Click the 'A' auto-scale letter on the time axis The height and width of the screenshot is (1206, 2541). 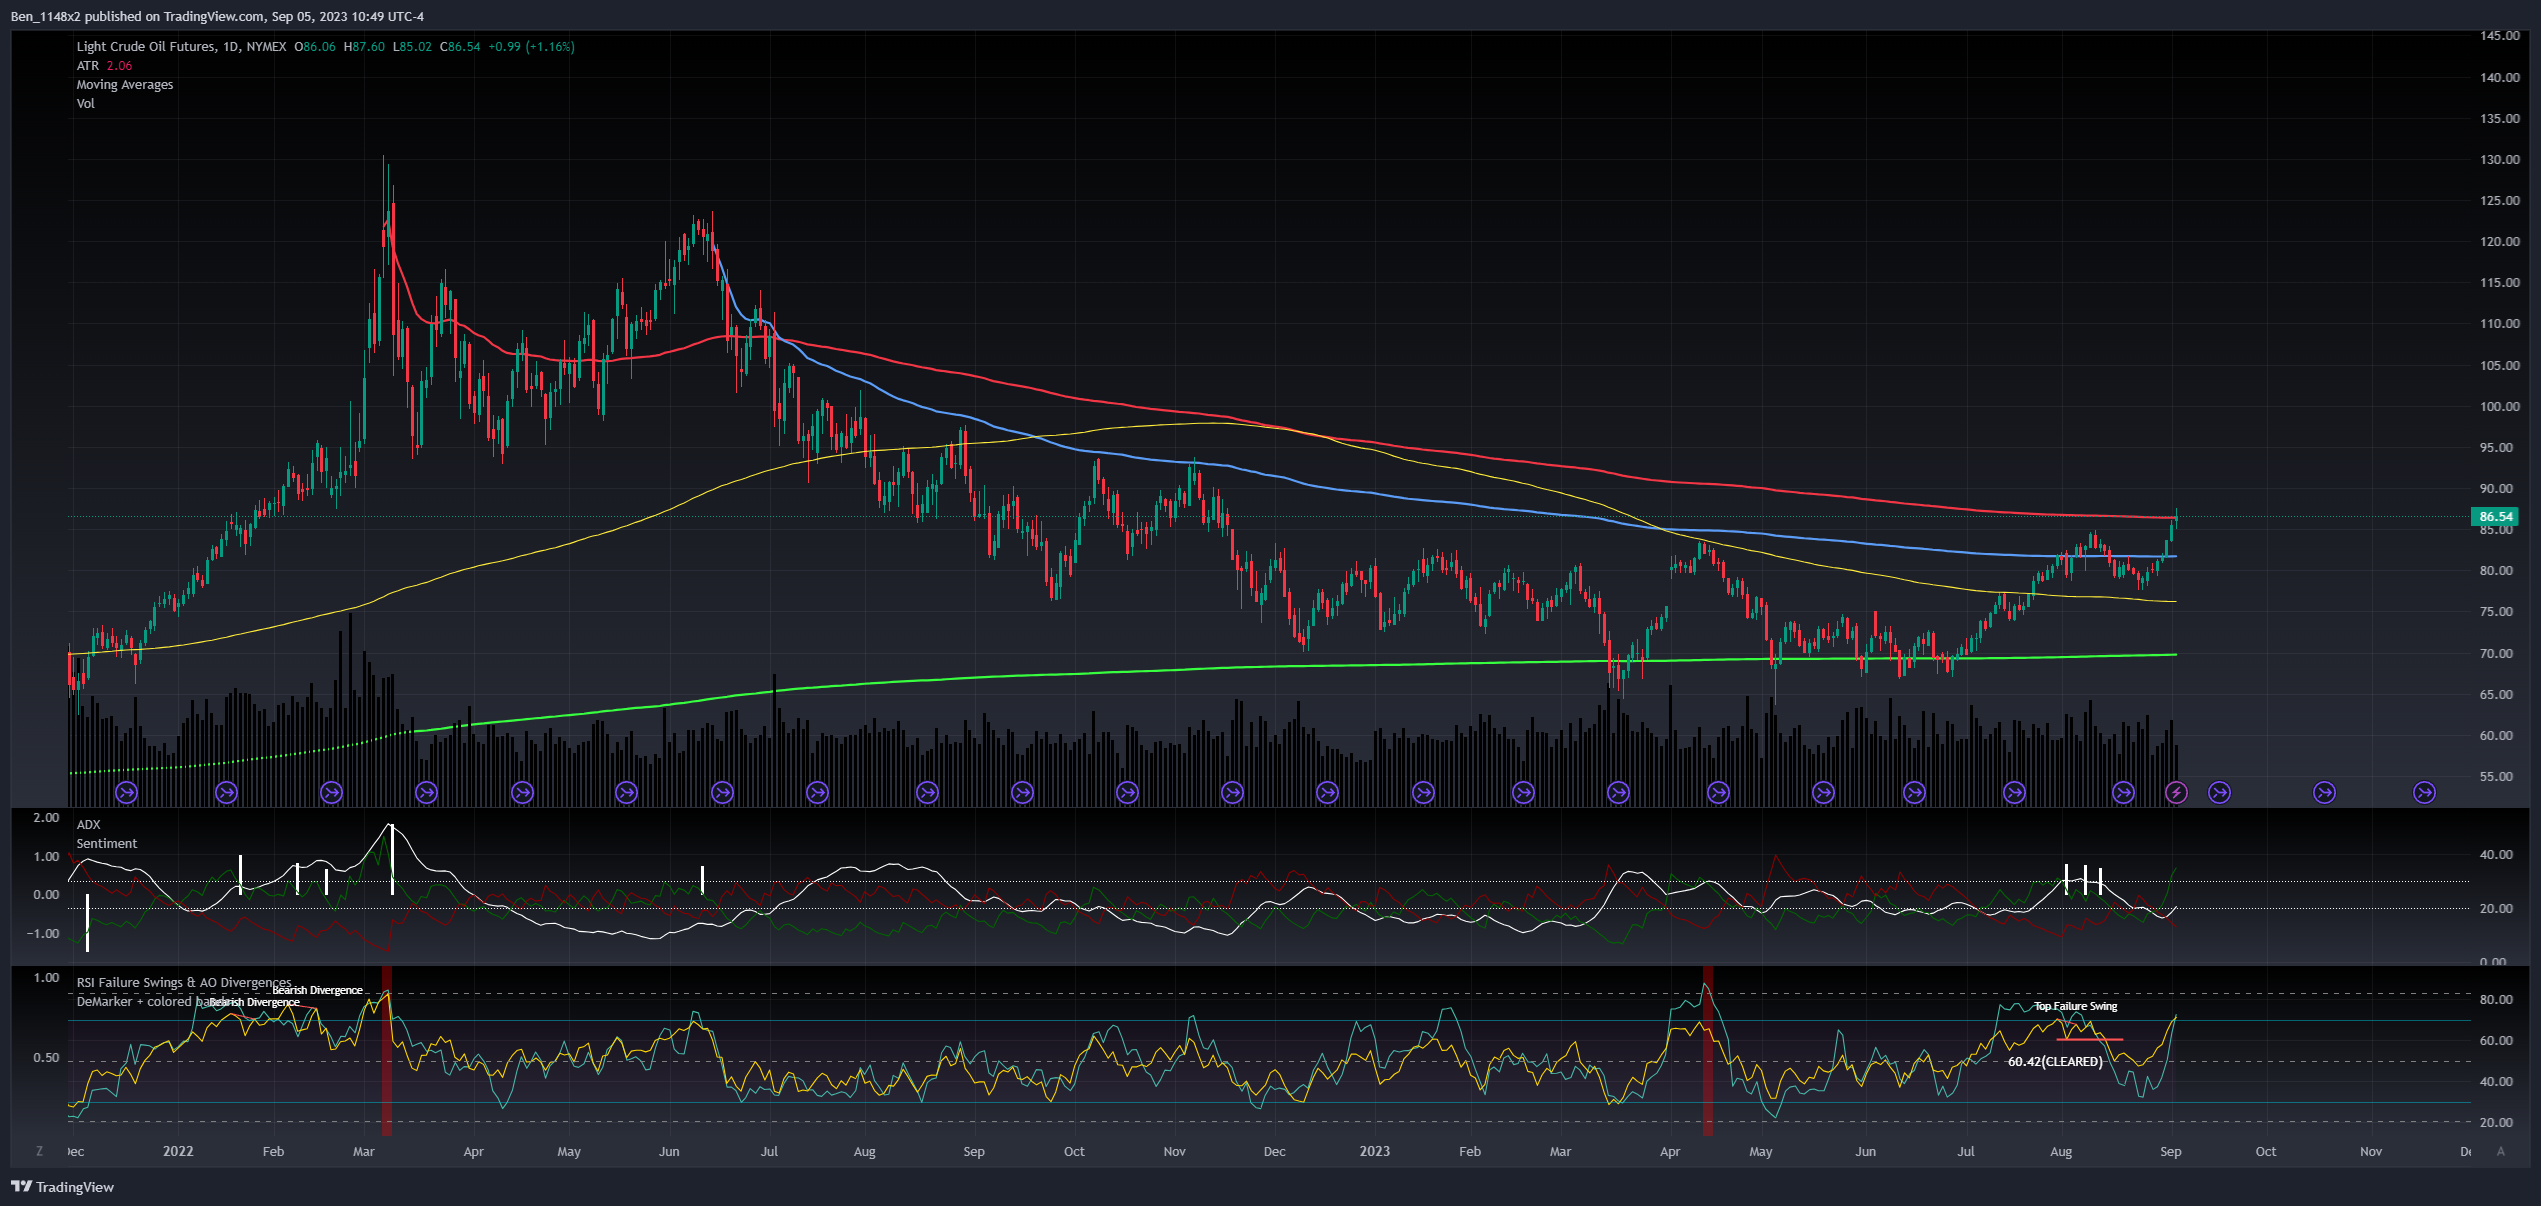(2501, 1152)
